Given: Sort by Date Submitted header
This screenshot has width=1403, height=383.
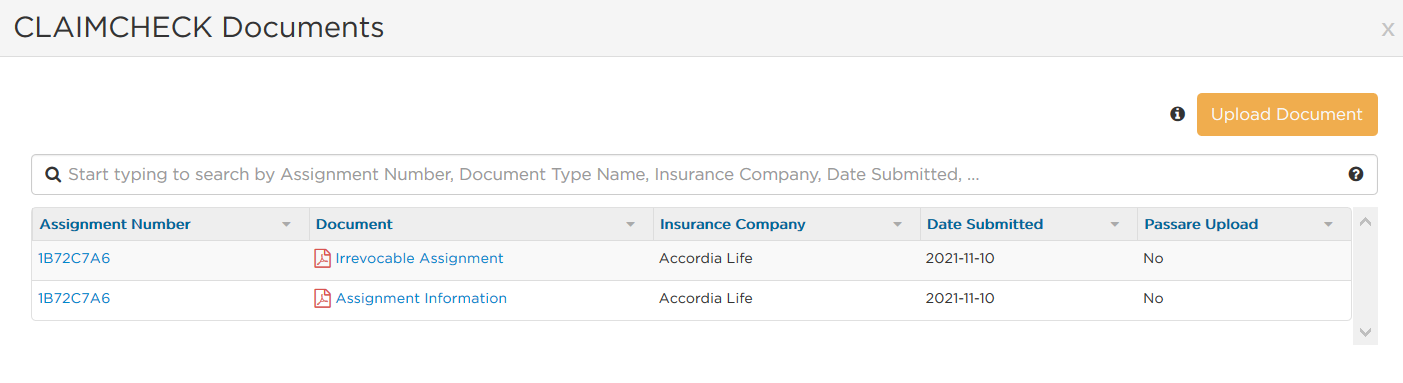Looking at the screenshot, I should [x=985, y=224].
